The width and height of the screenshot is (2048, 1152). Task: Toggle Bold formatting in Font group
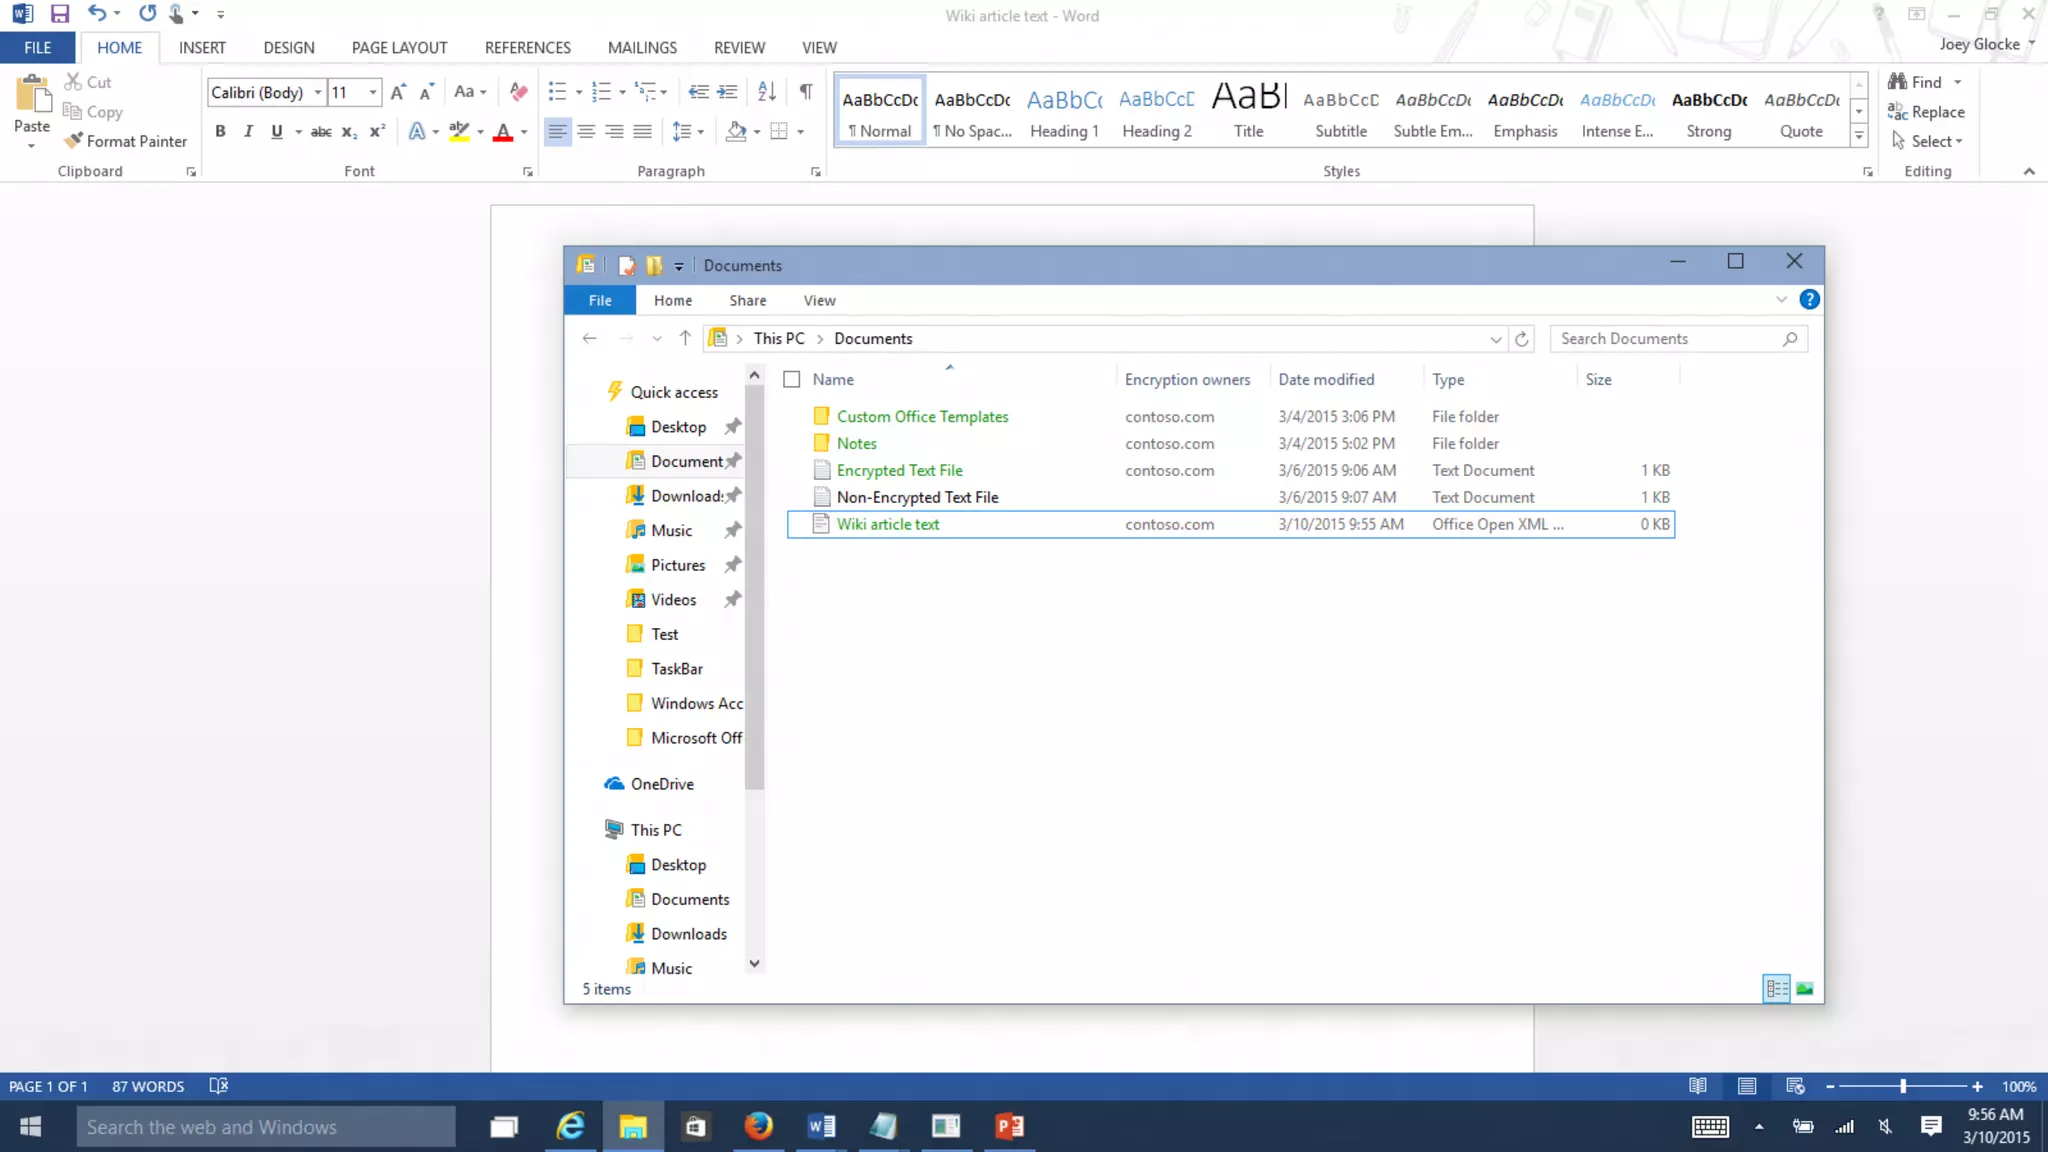click(220, 131)
